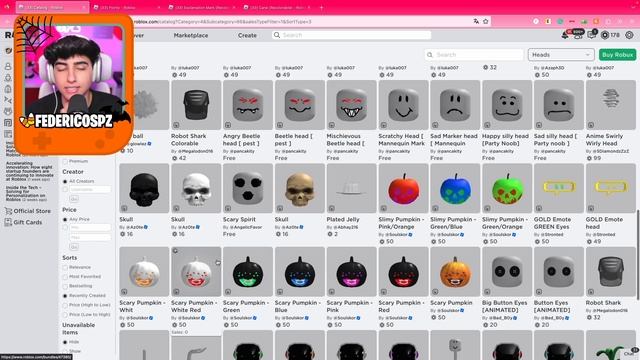Screen dimensions: 640x360
Task: Open the Create nav item
Action: pos(247,36)
